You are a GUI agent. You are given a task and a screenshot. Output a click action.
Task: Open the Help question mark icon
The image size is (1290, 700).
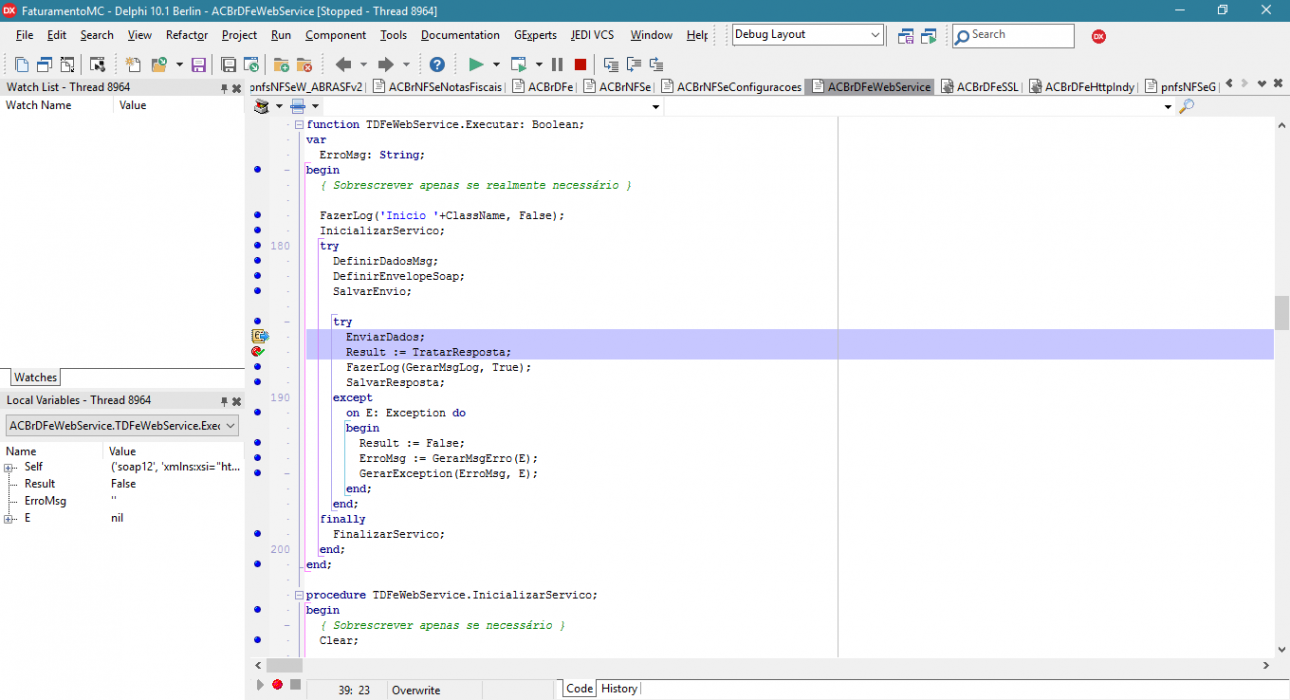437,64
